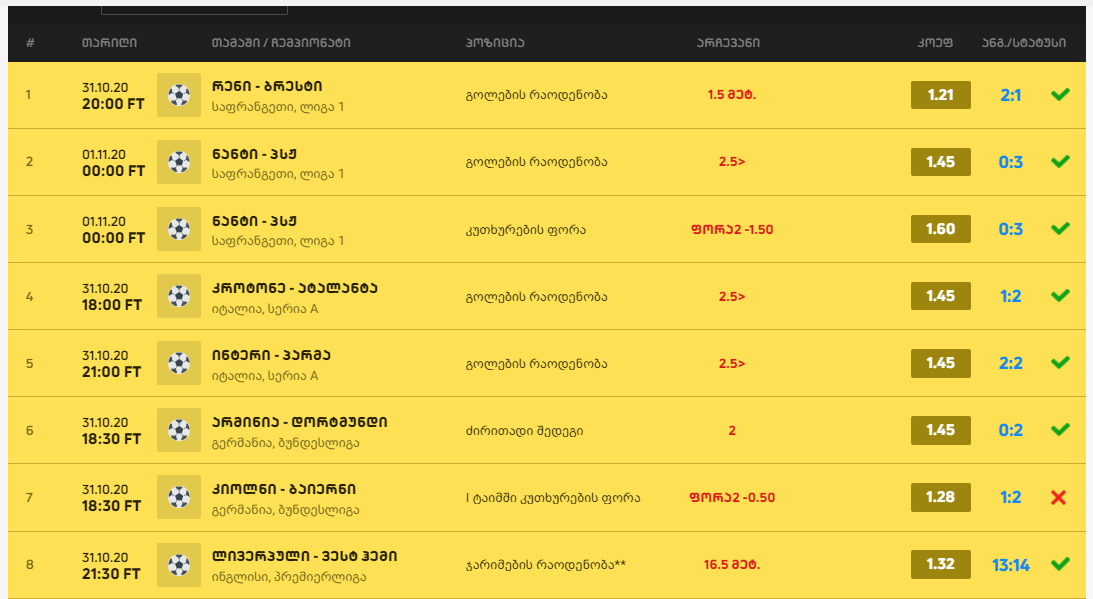The image size is (1093, 599).
Task: Click the ინტერი - პარმა match title
Action: click(271, 355)
